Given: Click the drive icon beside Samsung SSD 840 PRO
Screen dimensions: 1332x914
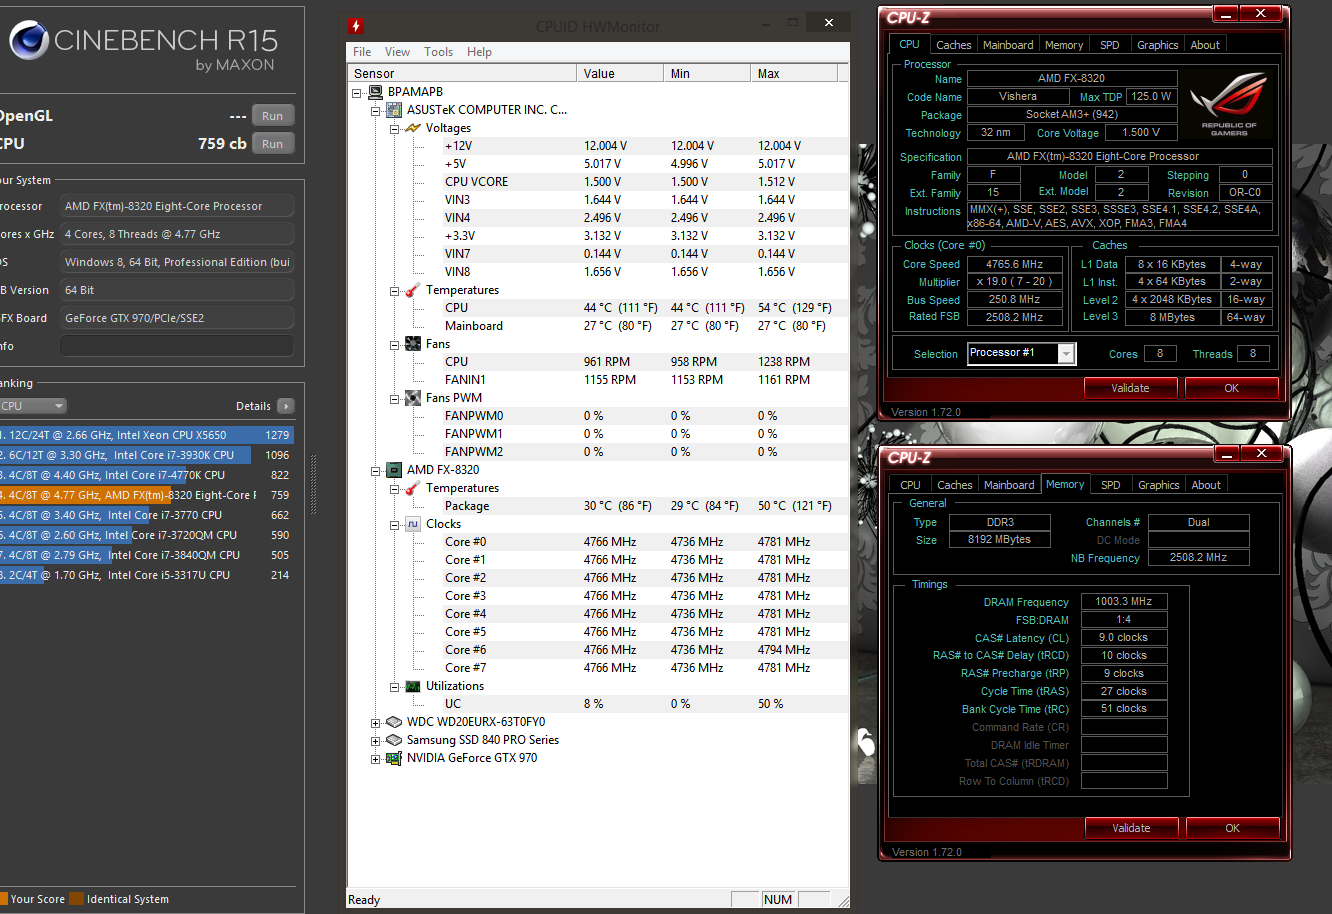Looking at the screenshot, I should point(395,740).
